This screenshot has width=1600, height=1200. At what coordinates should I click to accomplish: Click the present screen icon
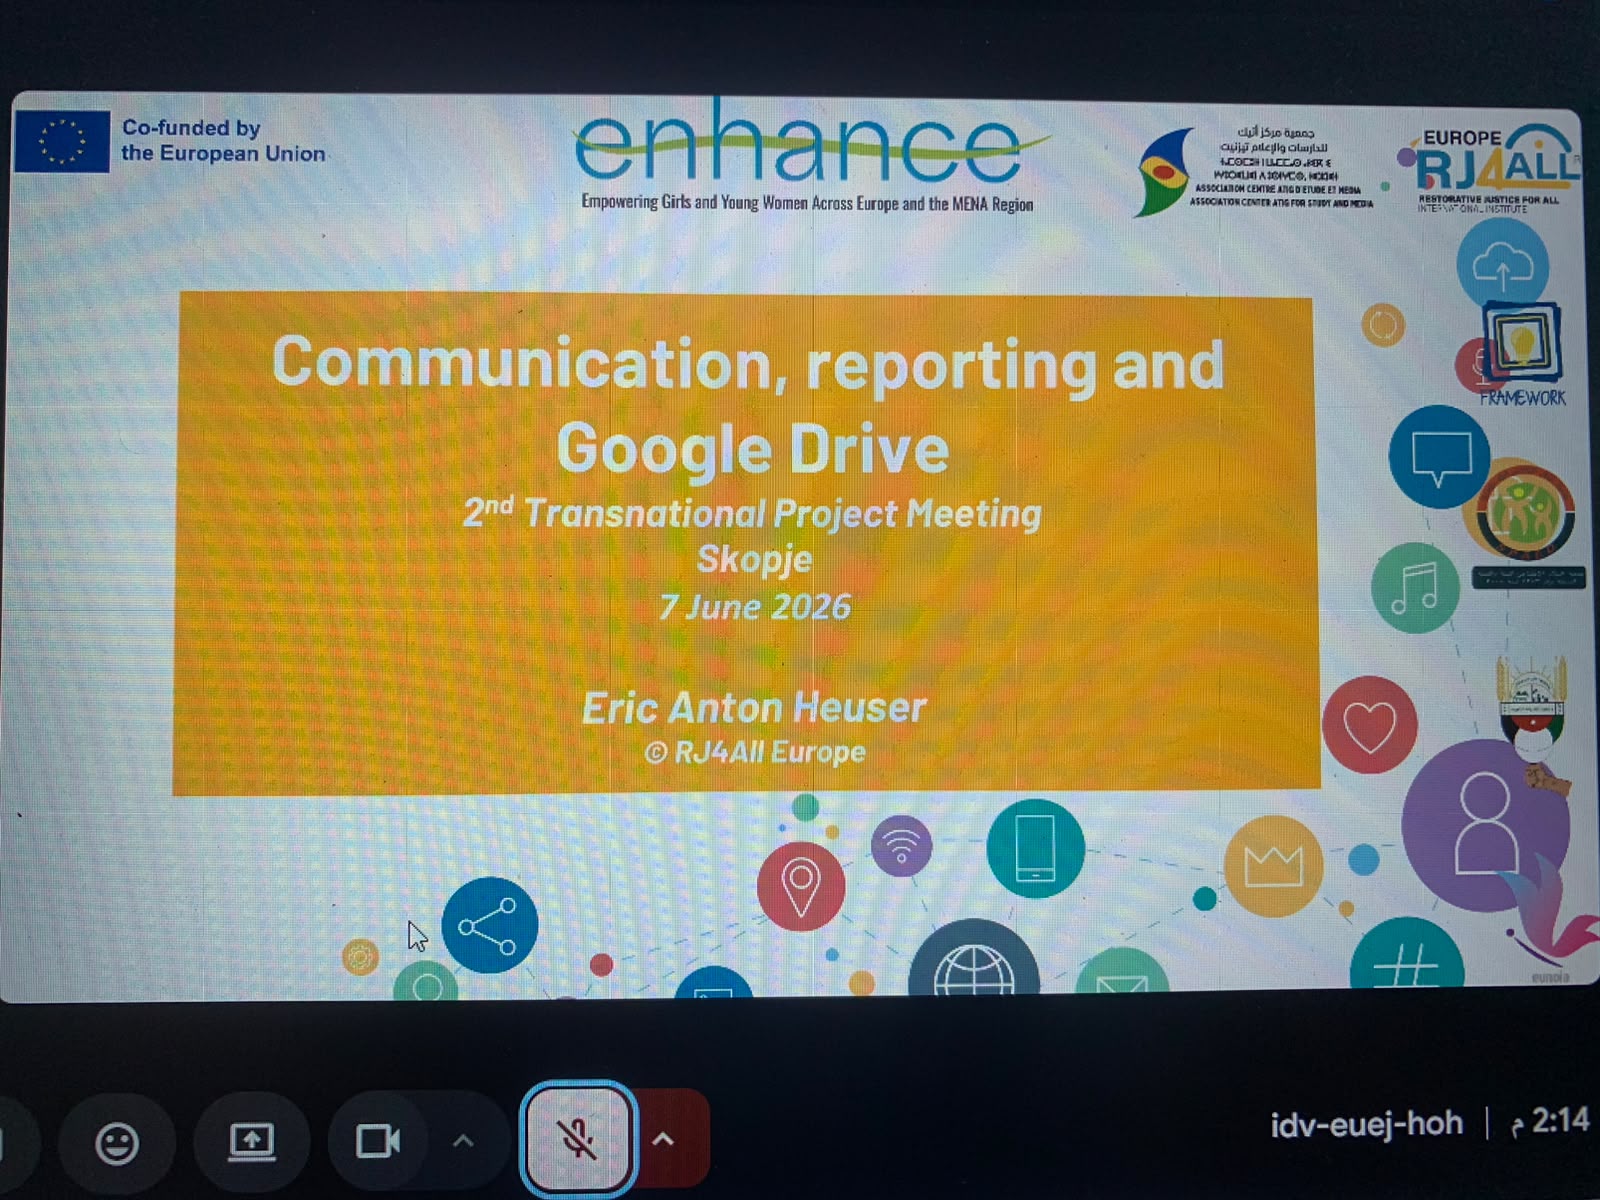pos(252,1142)
